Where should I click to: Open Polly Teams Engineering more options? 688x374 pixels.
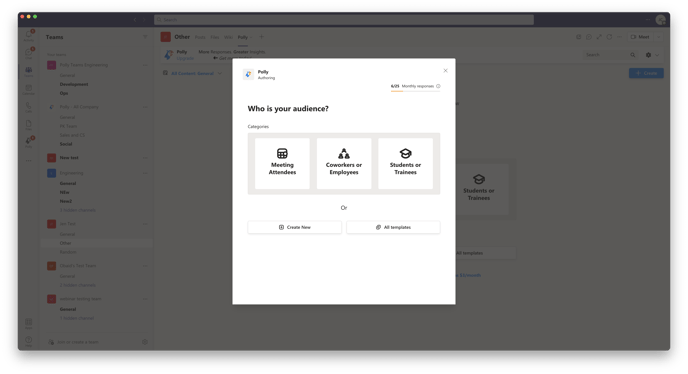(x=145, y=65)
